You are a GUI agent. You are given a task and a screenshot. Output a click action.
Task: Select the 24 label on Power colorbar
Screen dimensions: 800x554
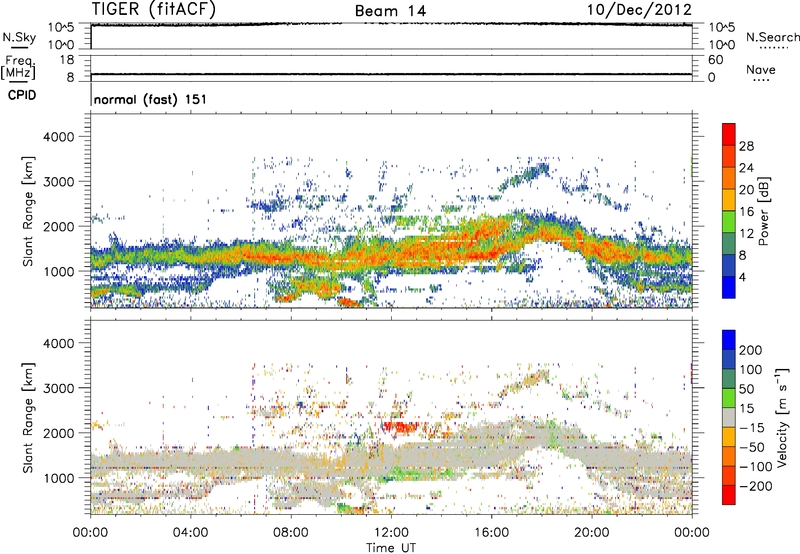tap(746, 168)
